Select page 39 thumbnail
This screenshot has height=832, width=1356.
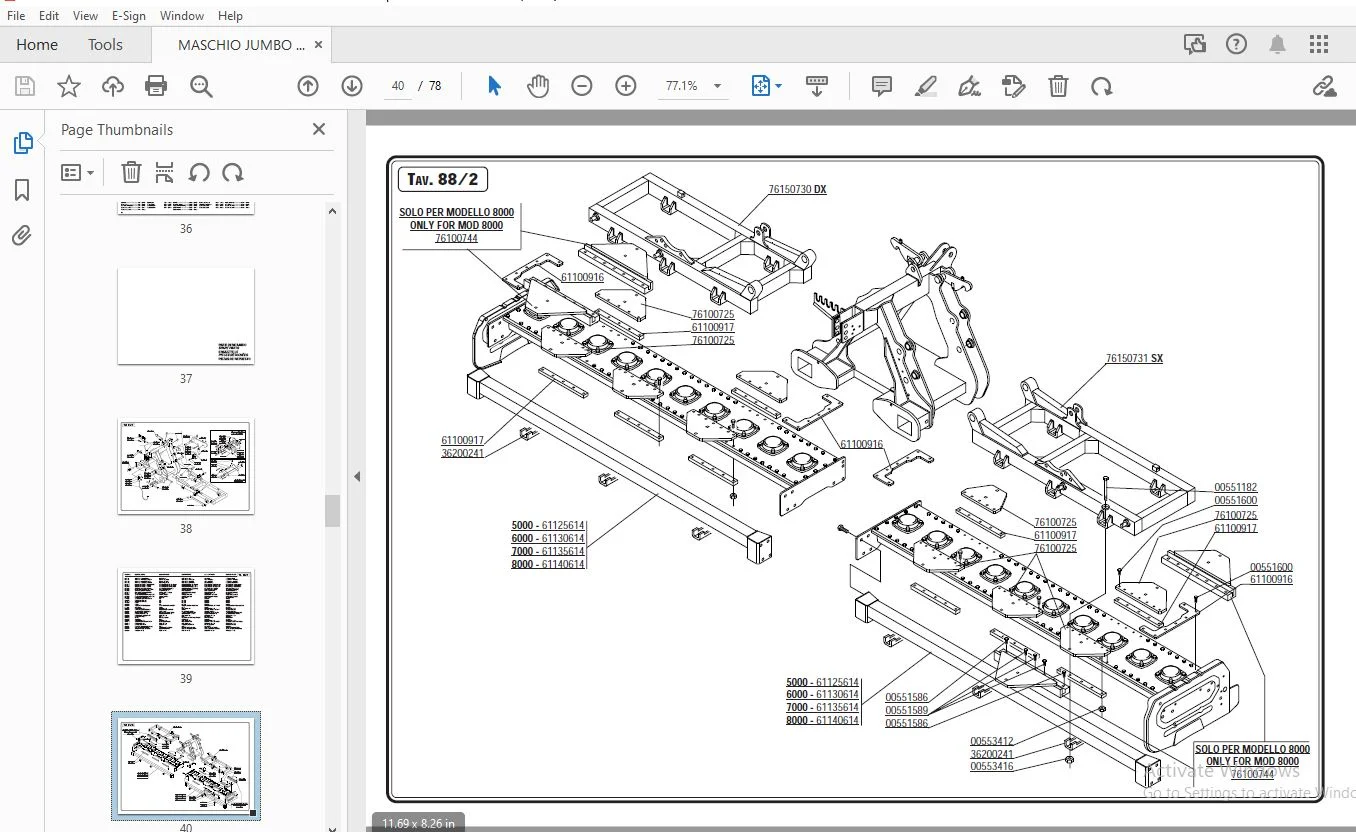(186, 616)
